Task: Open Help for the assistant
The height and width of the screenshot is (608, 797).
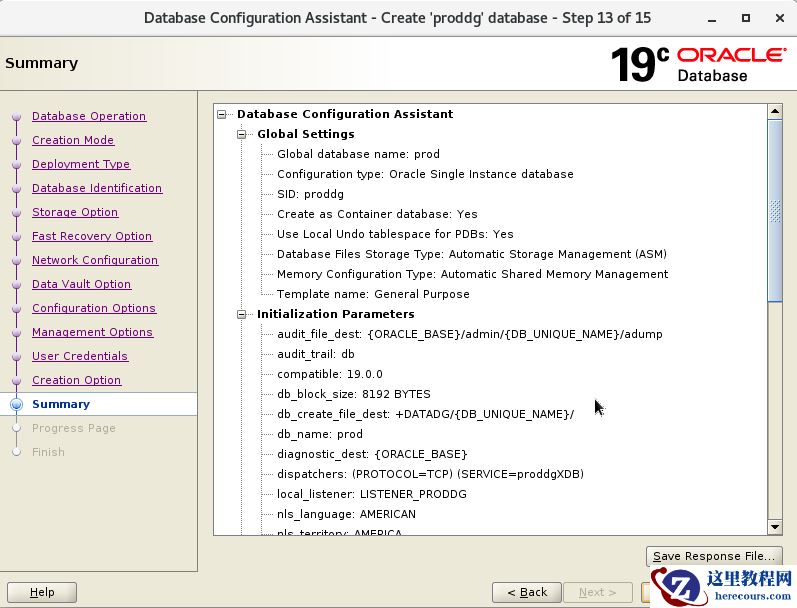Action: 42,592
